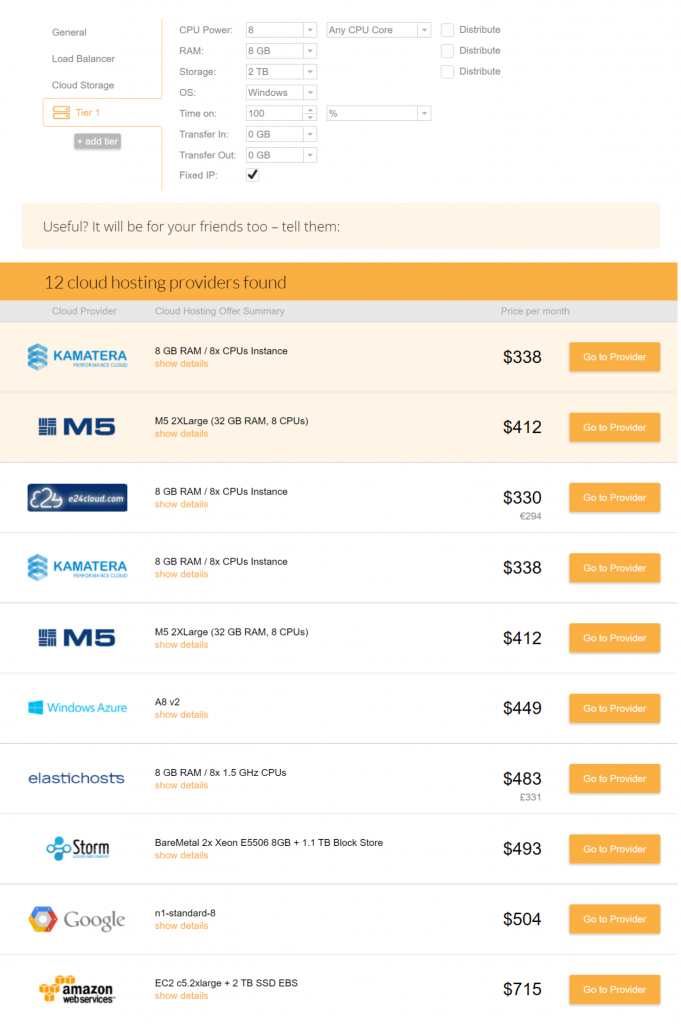Uncheck the Fixed IP checkbox
Screen dimensions: 681x1024
tap(253, 175)
